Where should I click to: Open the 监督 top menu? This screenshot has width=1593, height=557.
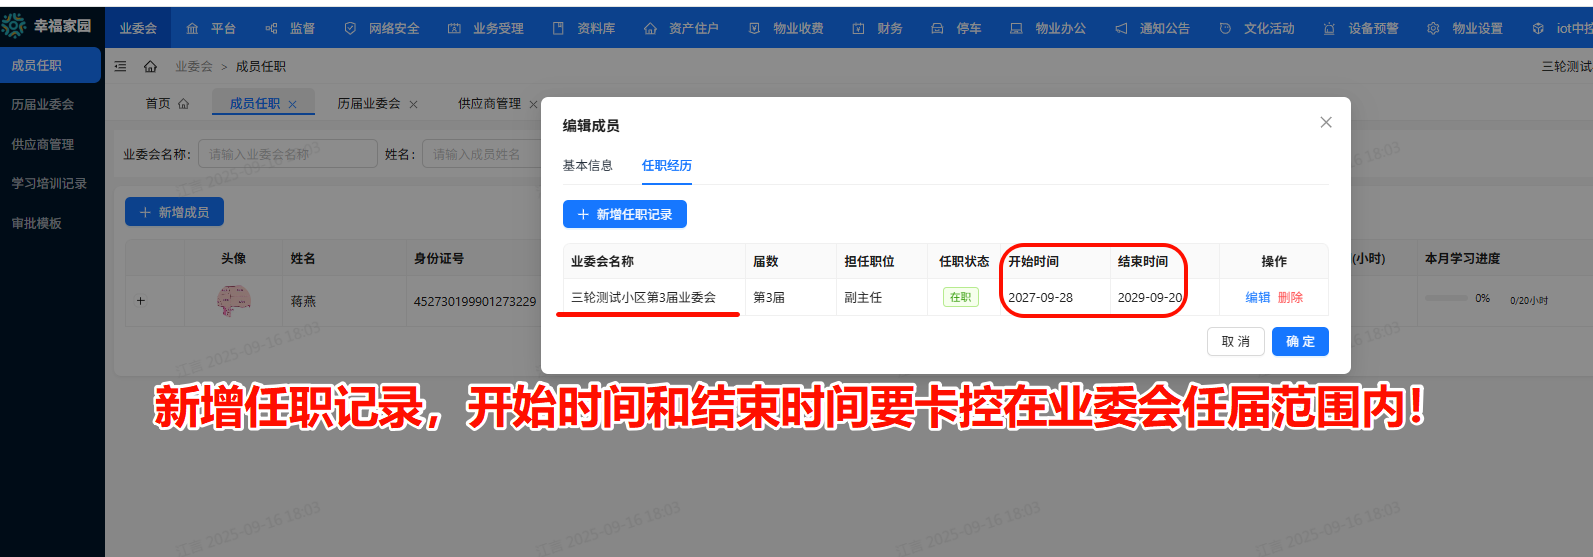[290, 28]
